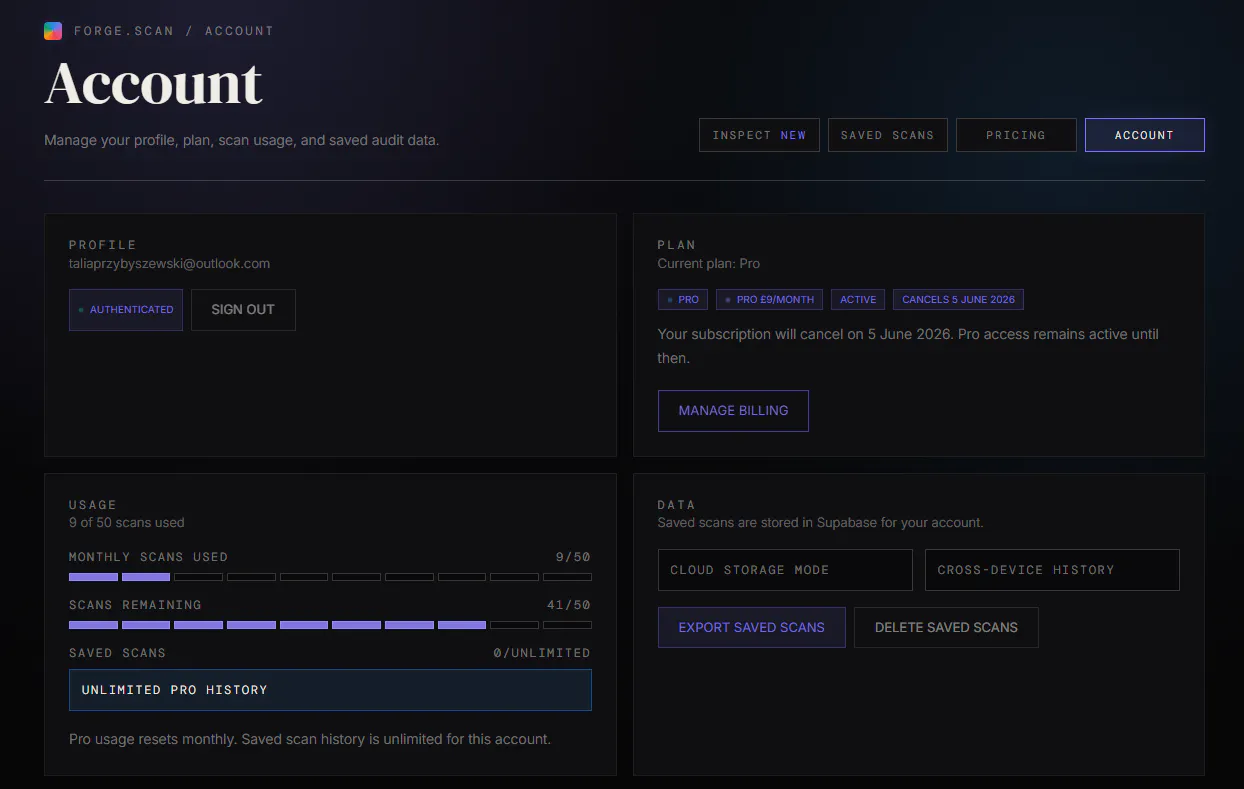
Task: Click the subscription cancel notice text
Action: pyautogui.click(x=908, y=346)
